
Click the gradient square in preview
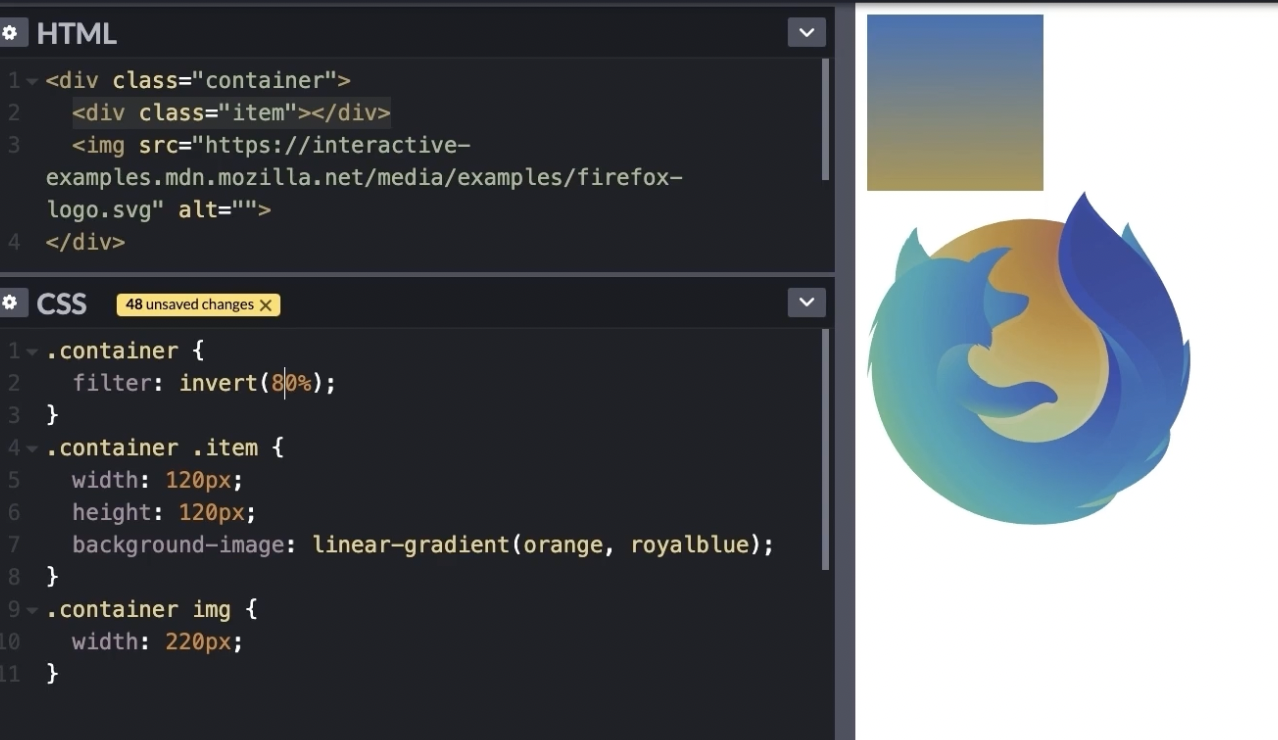955,102
